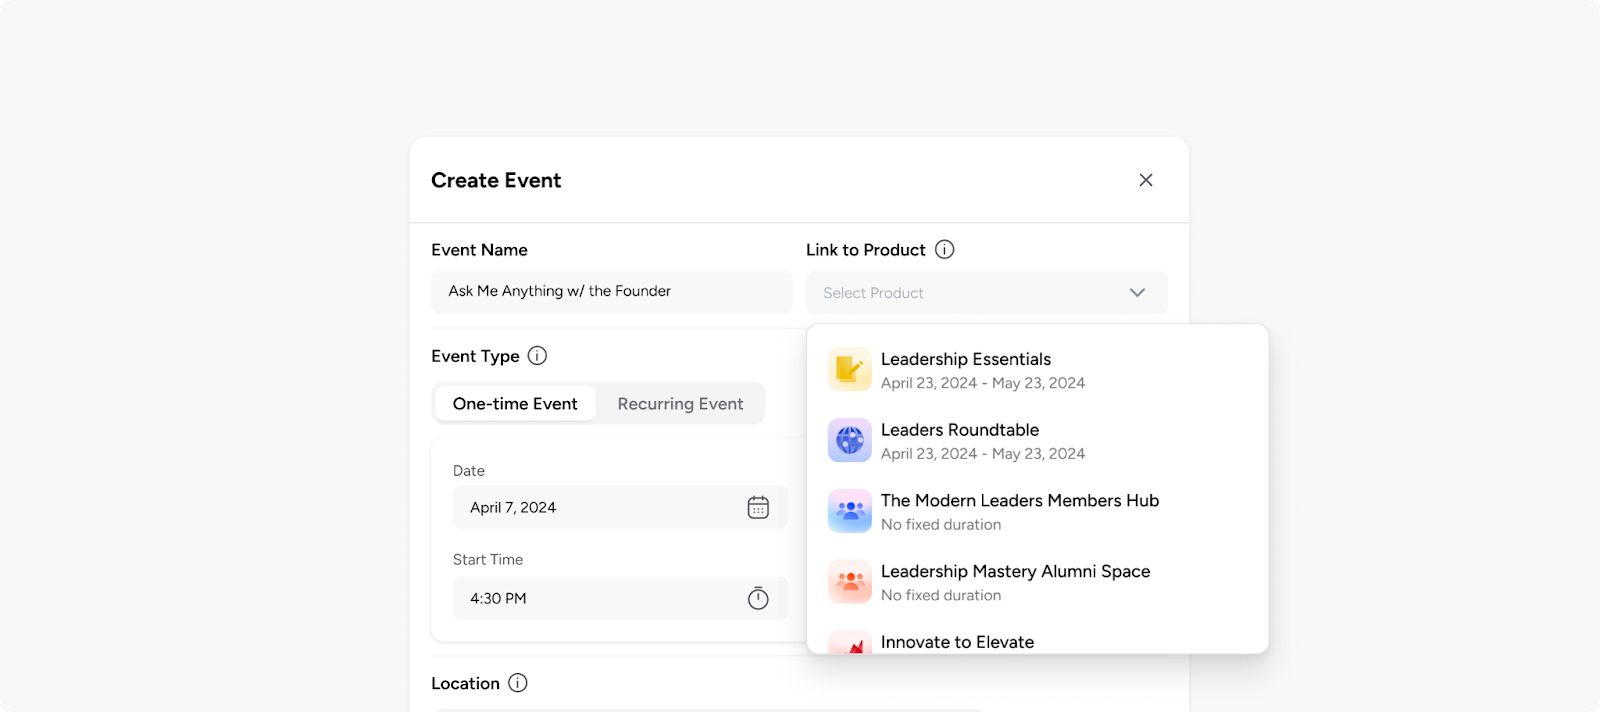Open the Select Product dropdown
Viewport: 1600px width, 712px height.
[x=987, y=293]
